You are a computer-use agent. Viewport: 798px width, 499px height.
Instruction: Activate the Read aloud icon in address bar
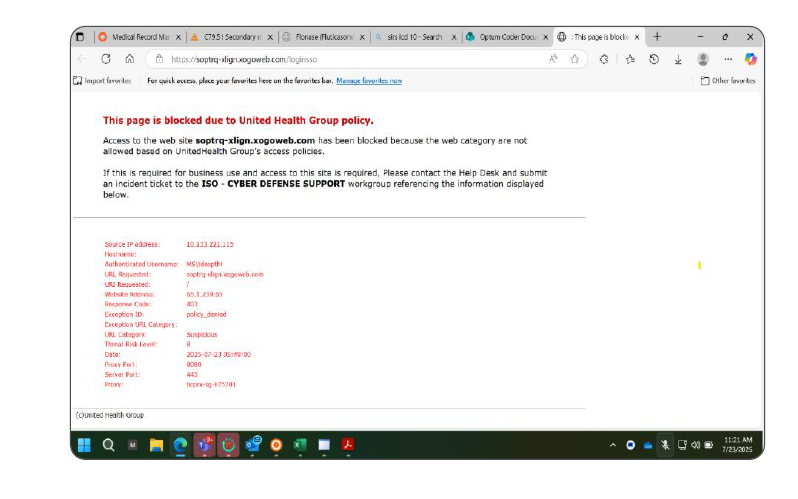(553, 59)
